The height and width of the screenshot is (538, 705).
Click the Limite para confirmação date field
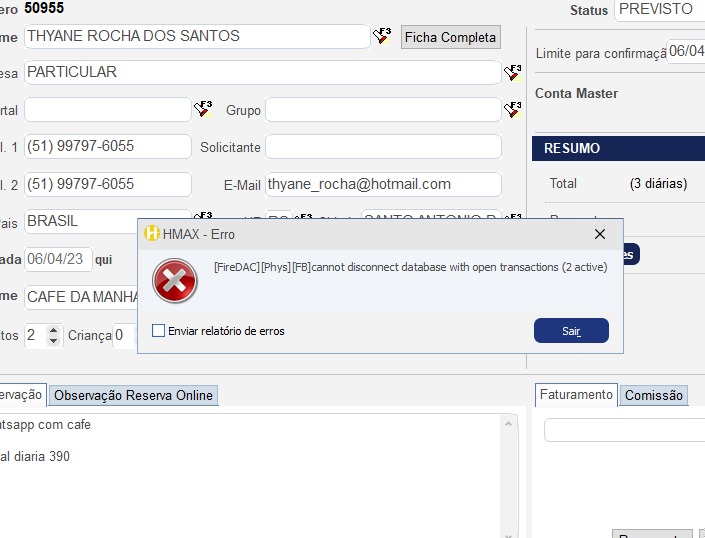686,52
